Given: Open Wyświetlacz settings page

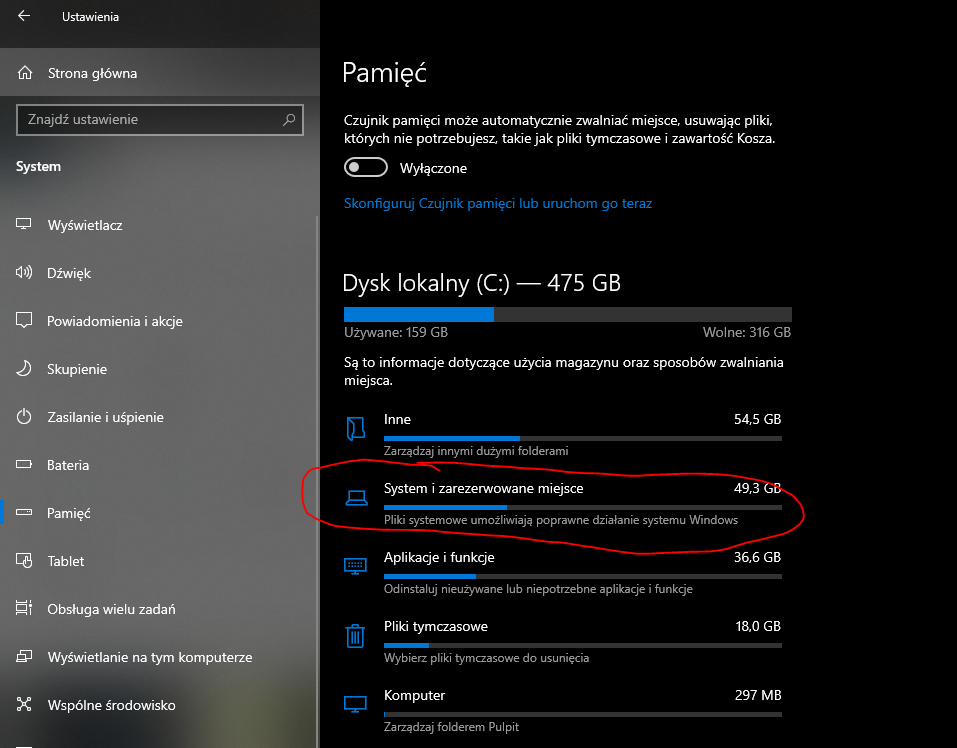Looking at the screenshot, I should [159, 225].
